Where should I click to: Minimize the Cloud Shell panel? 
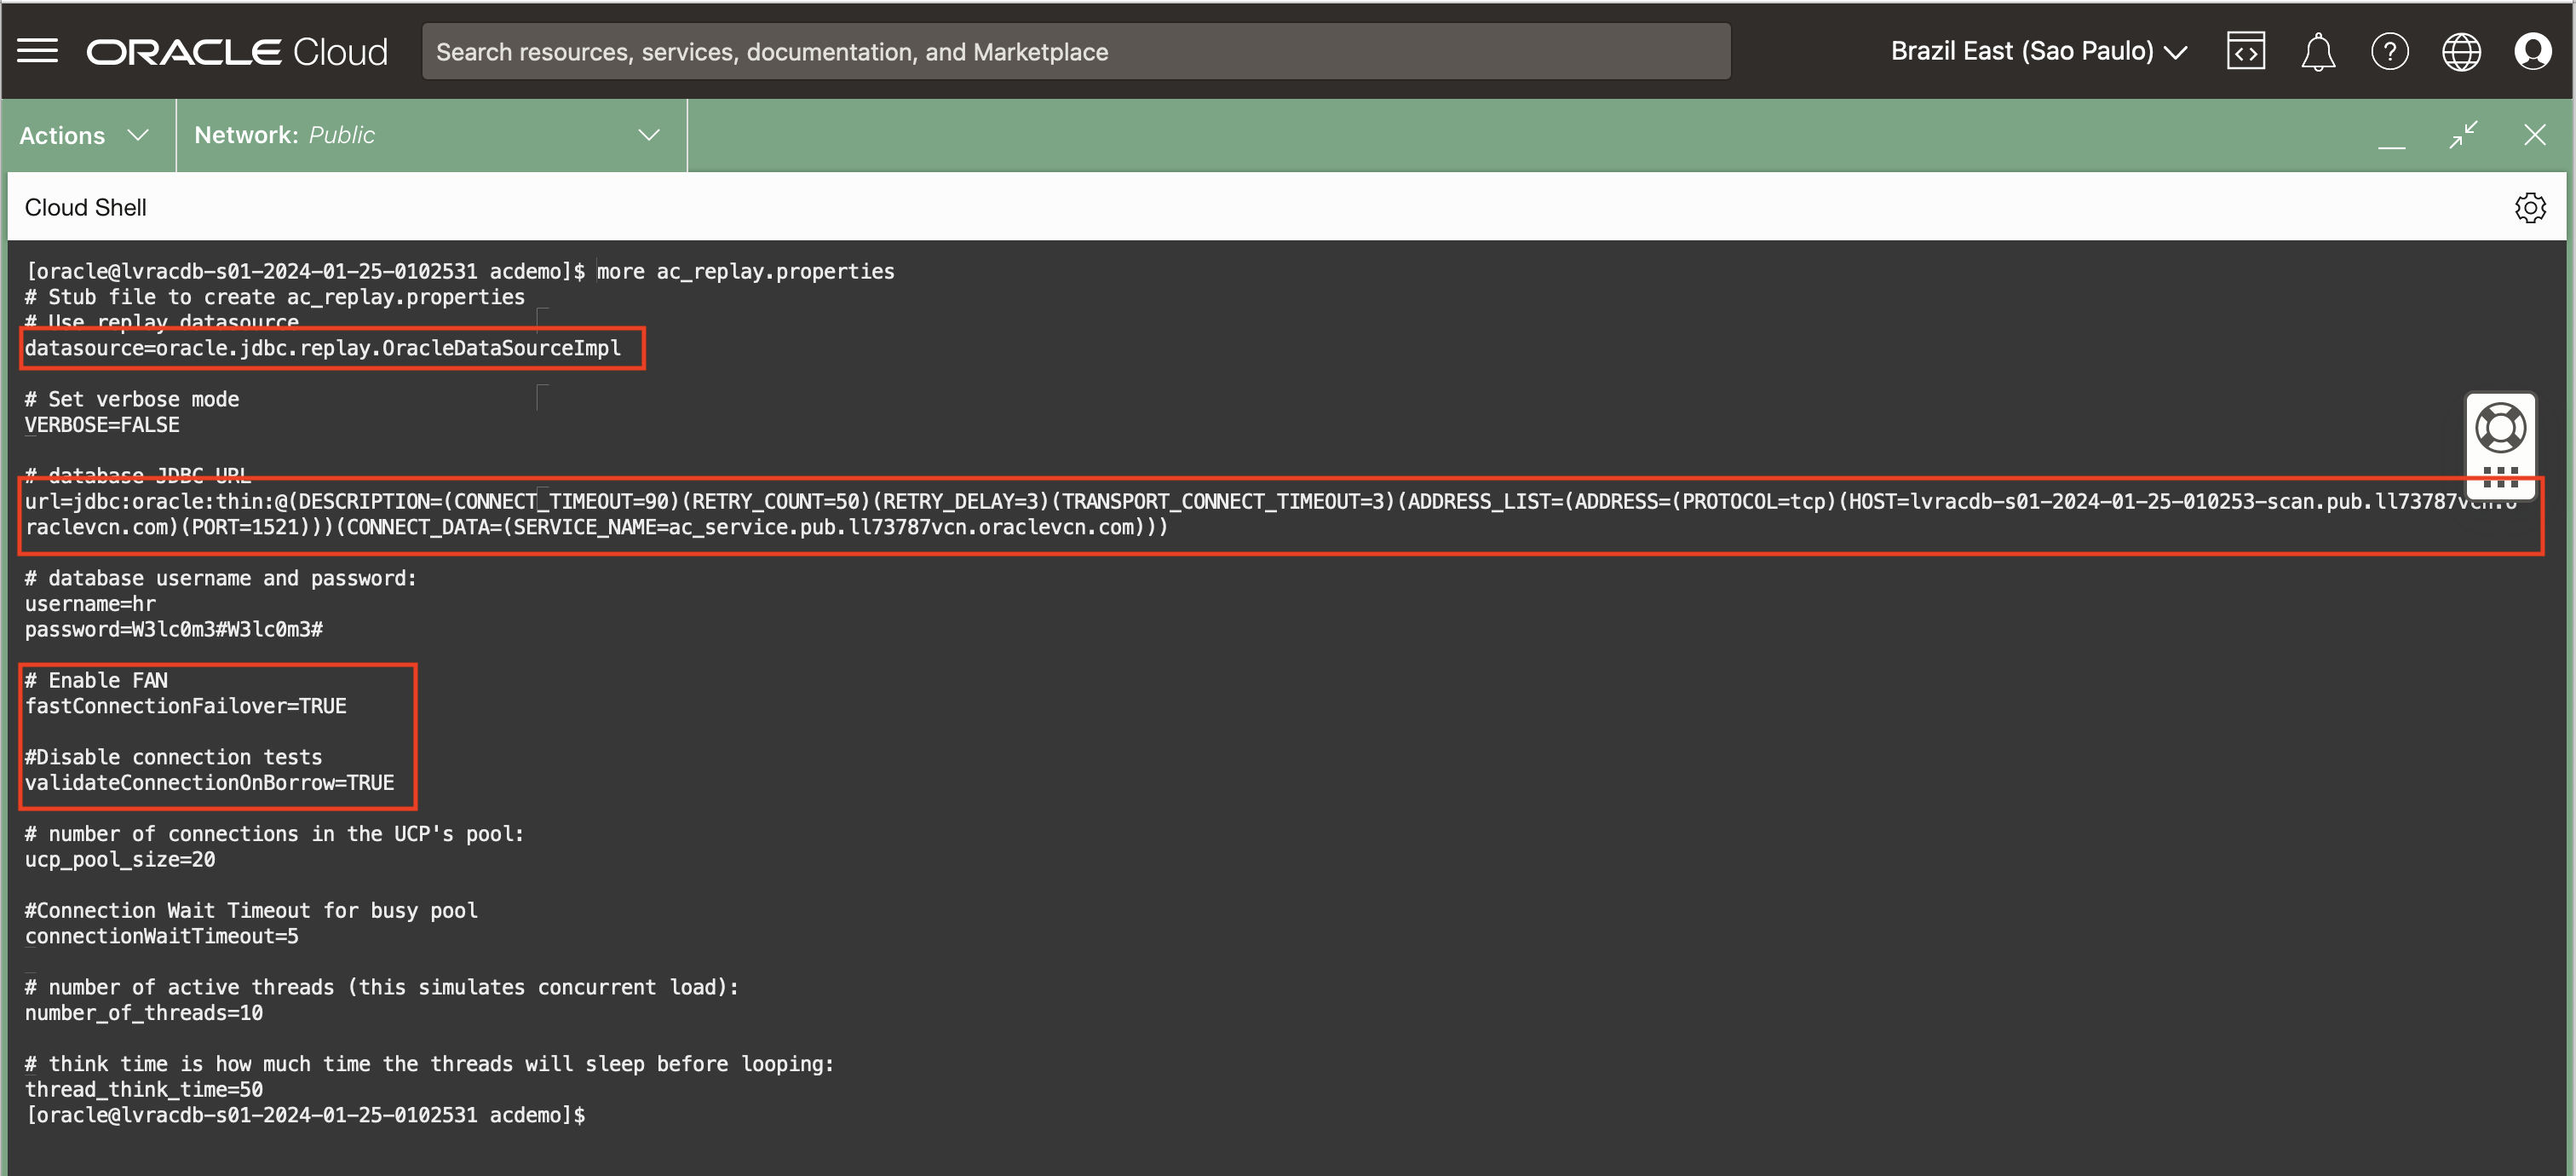[2391, 137]
